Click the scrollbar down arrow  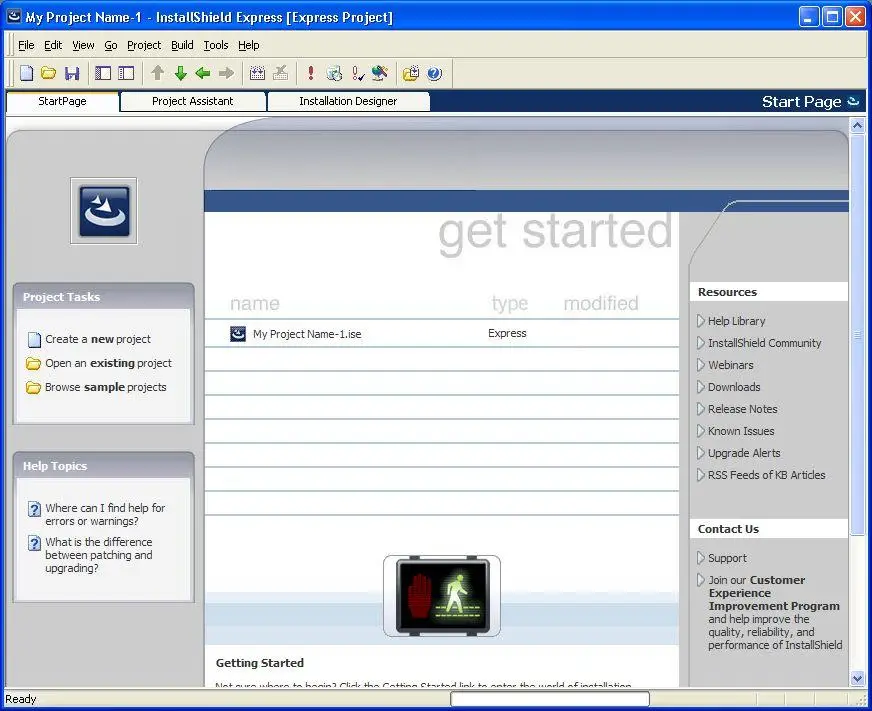857,678
